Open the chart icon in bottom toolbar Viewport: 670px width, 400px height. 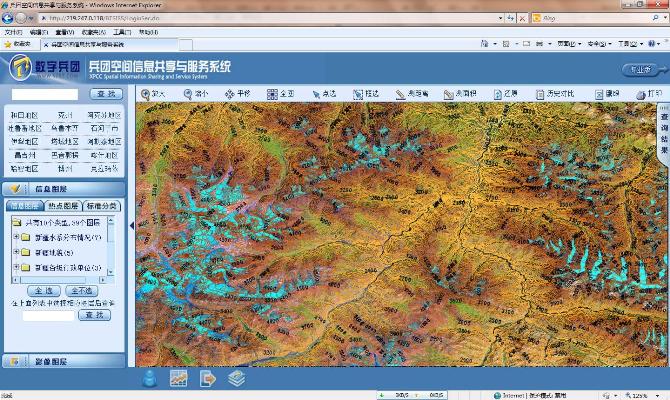179,378
